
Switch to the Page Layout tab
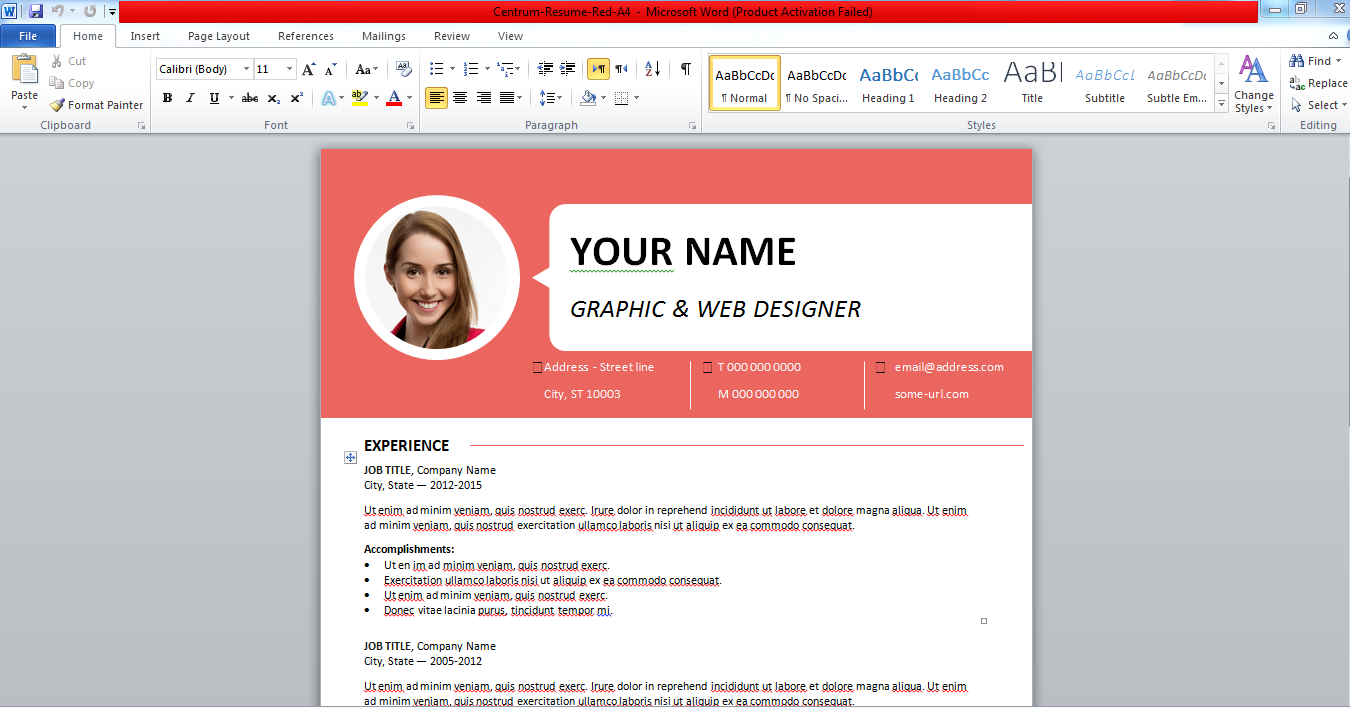pyautogui.click(x=219, y=36)
